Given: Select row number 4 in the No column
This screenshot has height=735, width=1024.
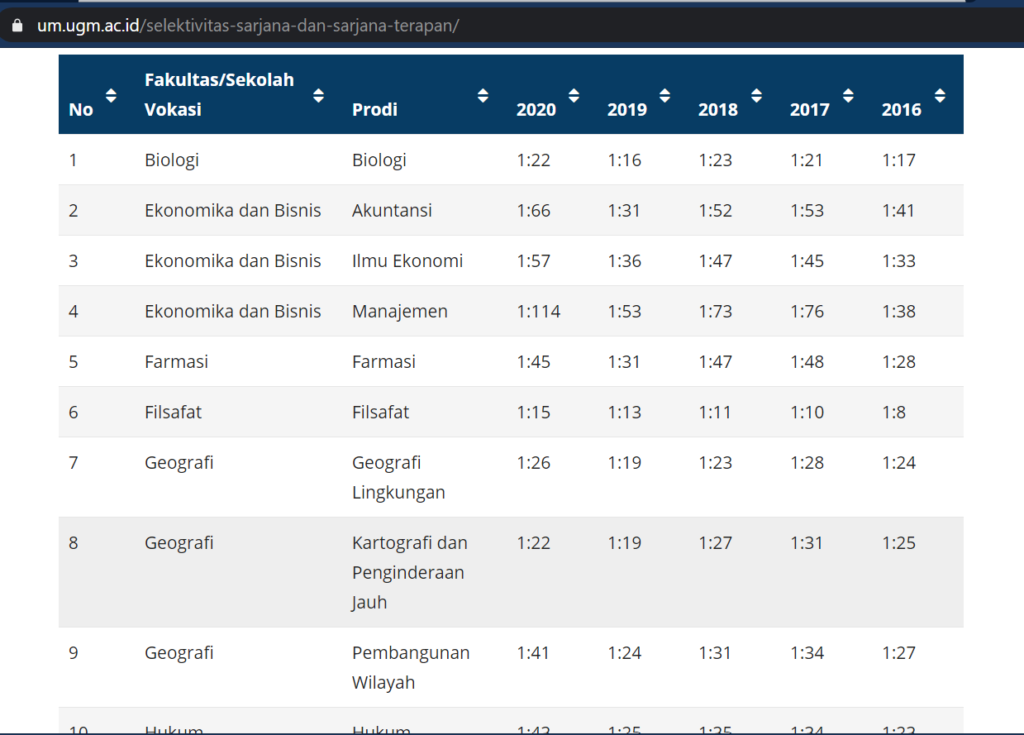Looking at the screenshot, I should click(73, 311).
